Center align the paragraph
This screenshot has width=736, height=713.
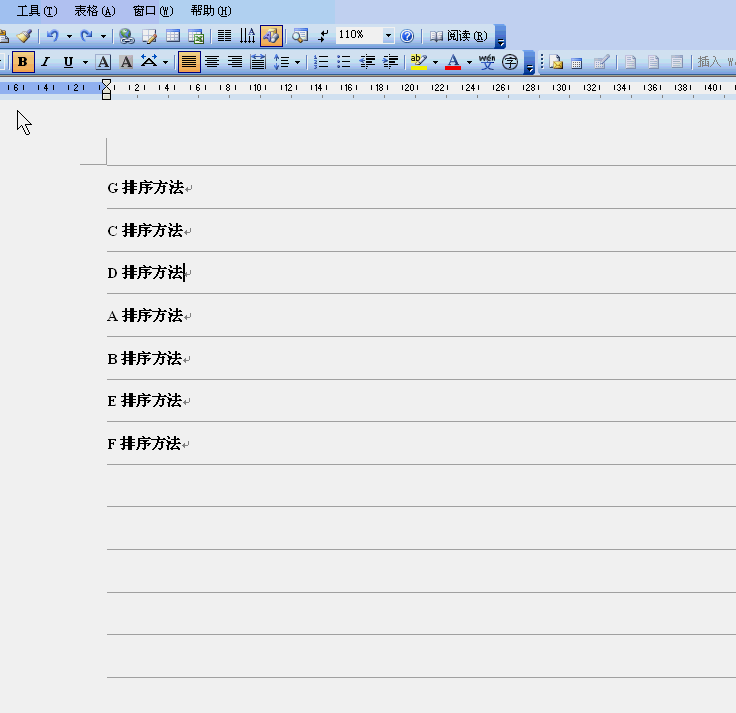pos(212,62)
